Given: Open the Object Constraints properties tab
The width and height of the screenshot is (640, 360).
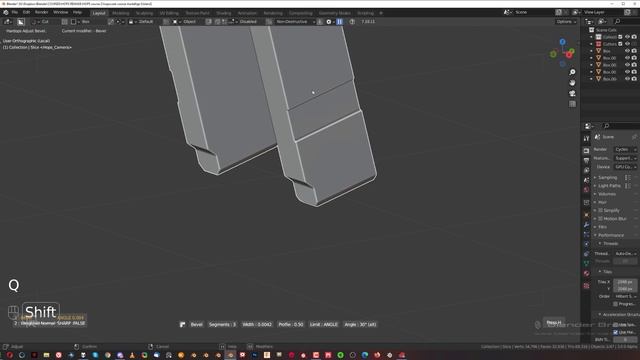Looking at the screenshot, I should click(586, 254).
